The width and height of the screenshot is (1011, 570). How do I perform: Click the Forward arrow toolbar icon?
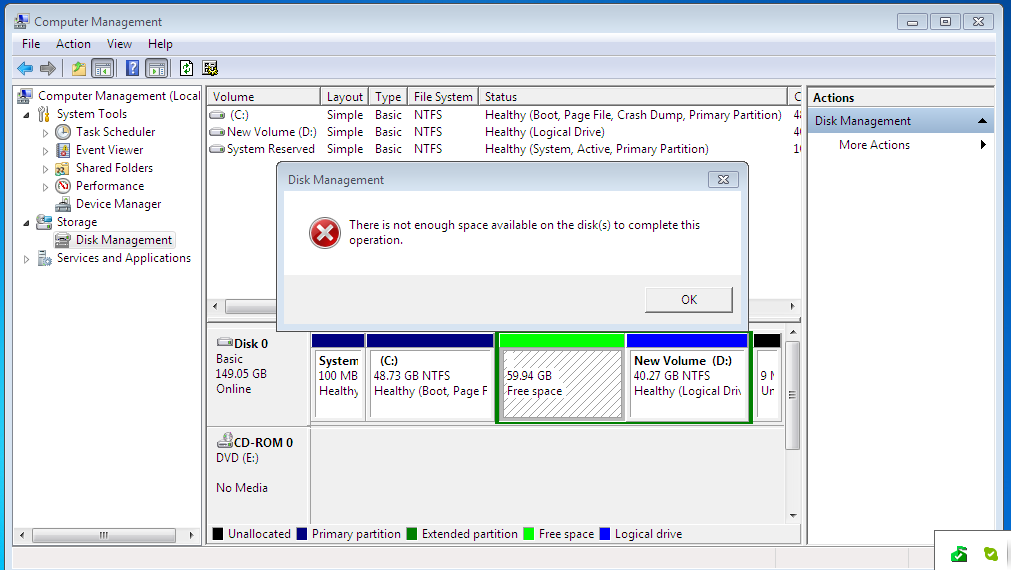(x=48, y=68)
